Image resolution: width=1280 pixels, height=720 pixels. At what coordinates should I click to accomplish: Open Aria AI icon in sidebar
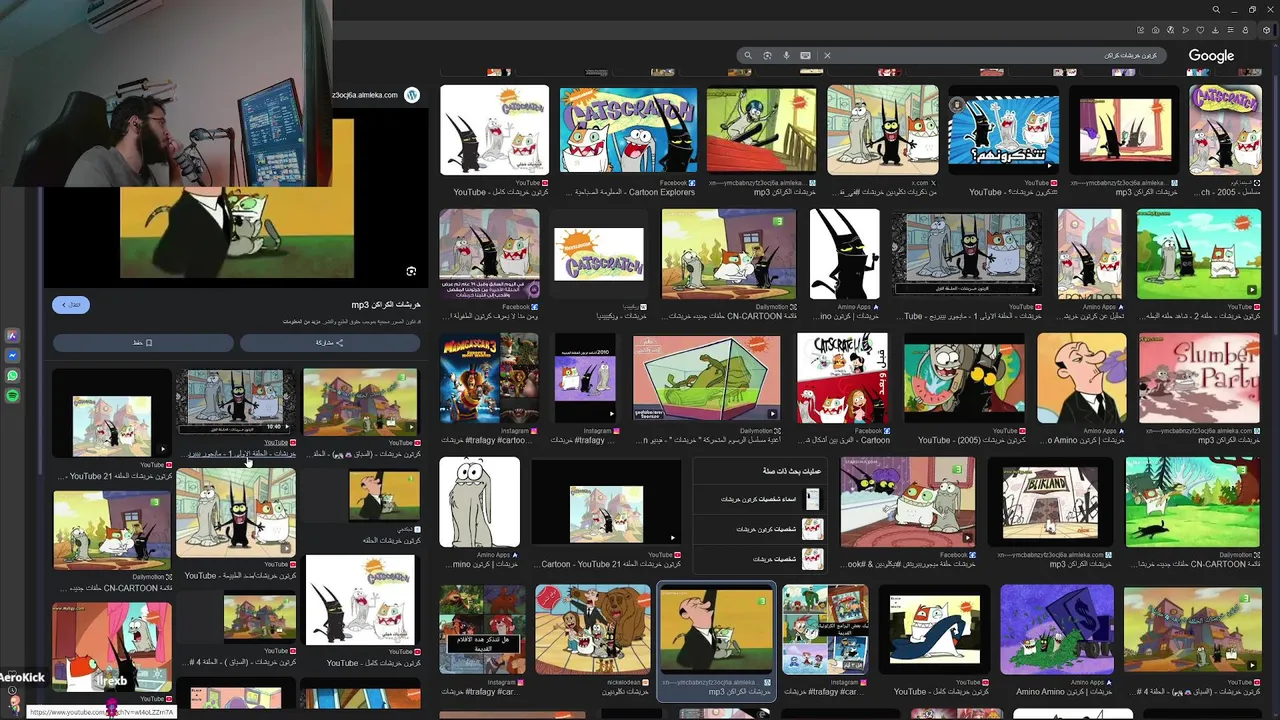[13, 336]
